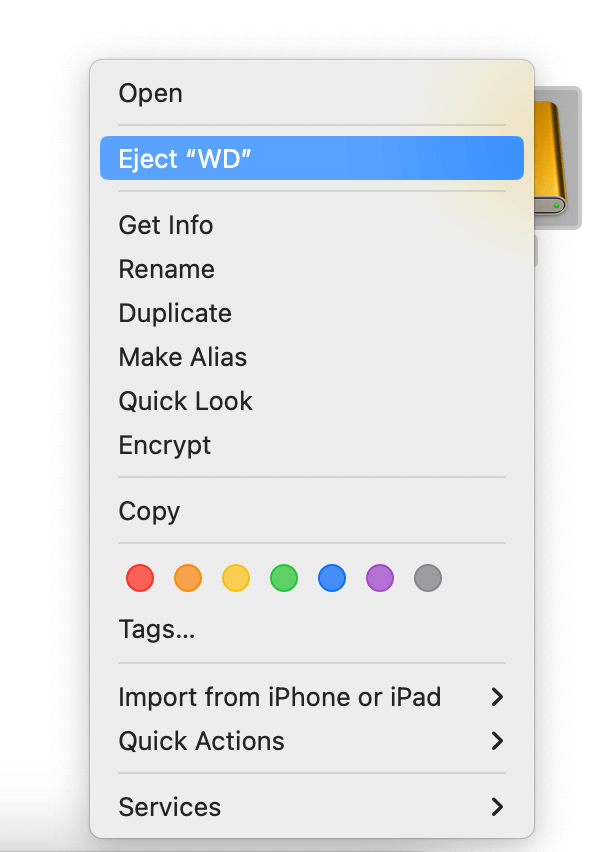Open Quick Look preview
This screenshot has width=592, height=852.
(x=186, y=401)
